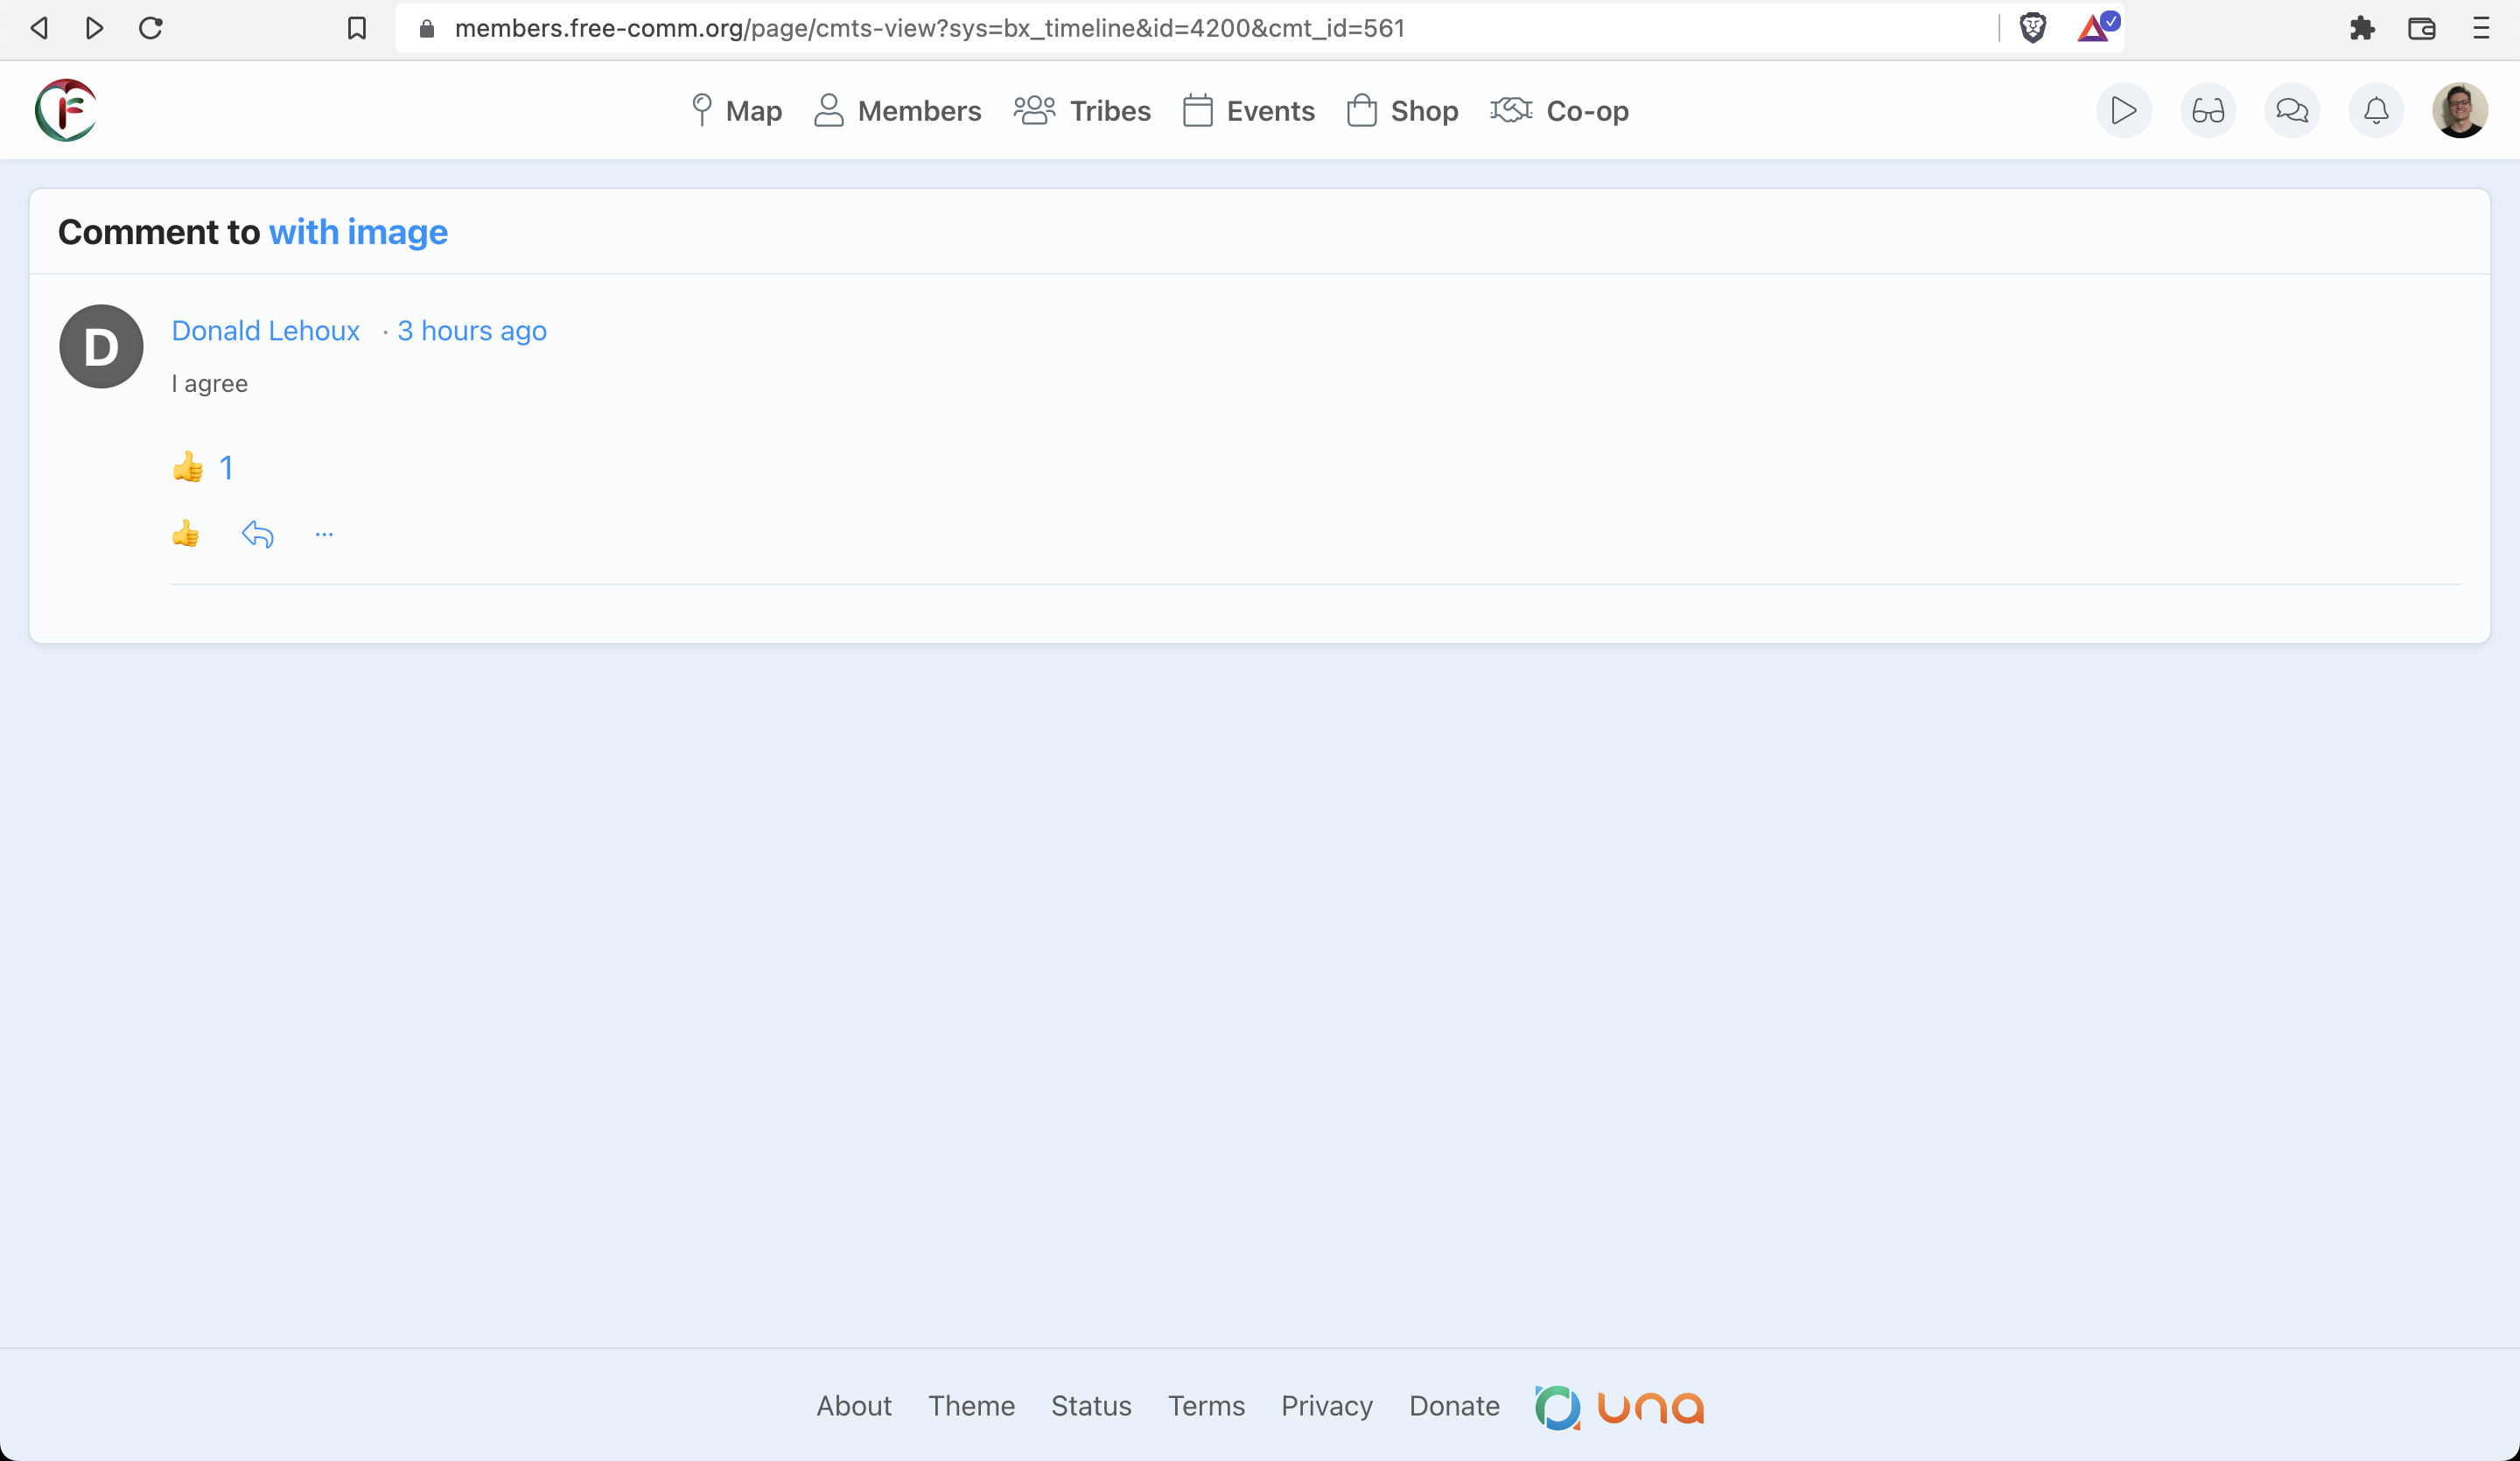View who liked via count 1
Viewport: 2520px width, 1461px height.
pyautogui.click(x=226, y=467)
